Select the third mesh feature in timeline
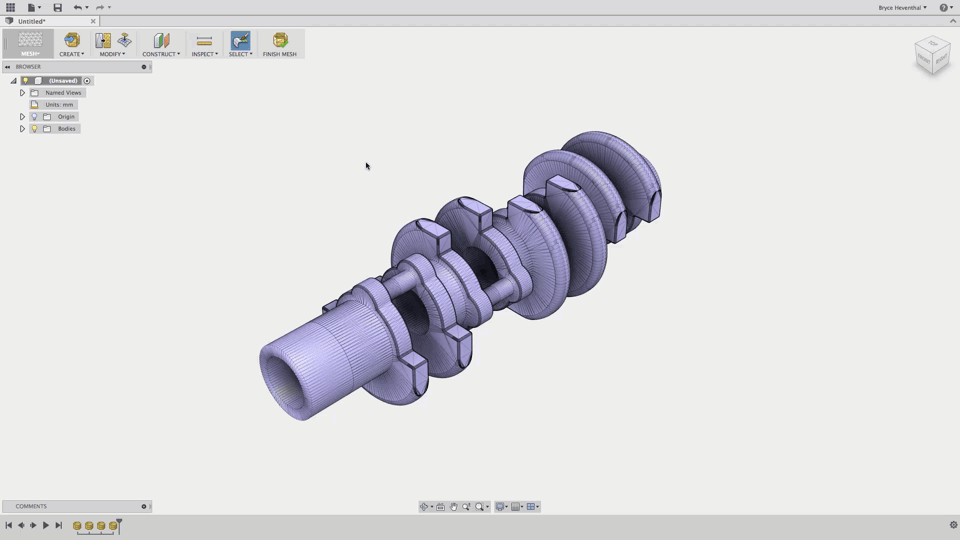Screen dimensions: 960x540 101,526
